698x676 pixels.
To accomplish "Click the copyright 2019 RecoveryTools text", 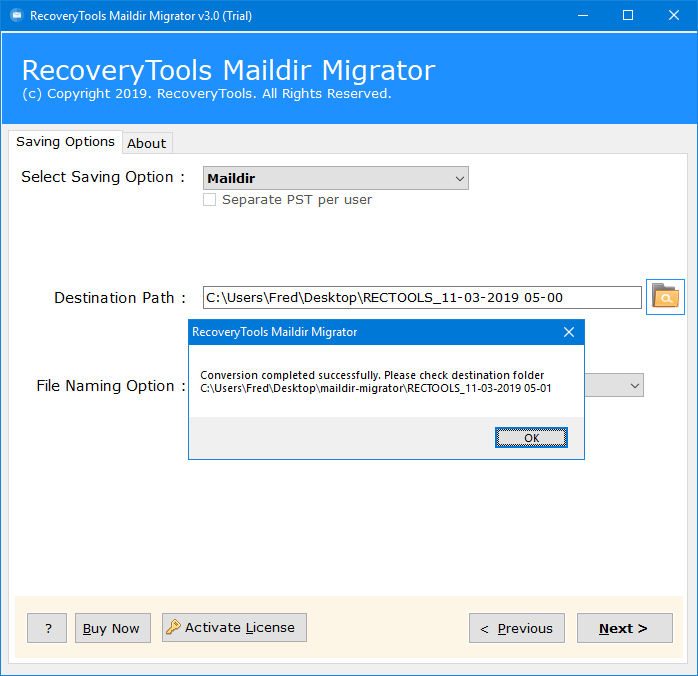I will pyautogui.click(x=207, y=94).
